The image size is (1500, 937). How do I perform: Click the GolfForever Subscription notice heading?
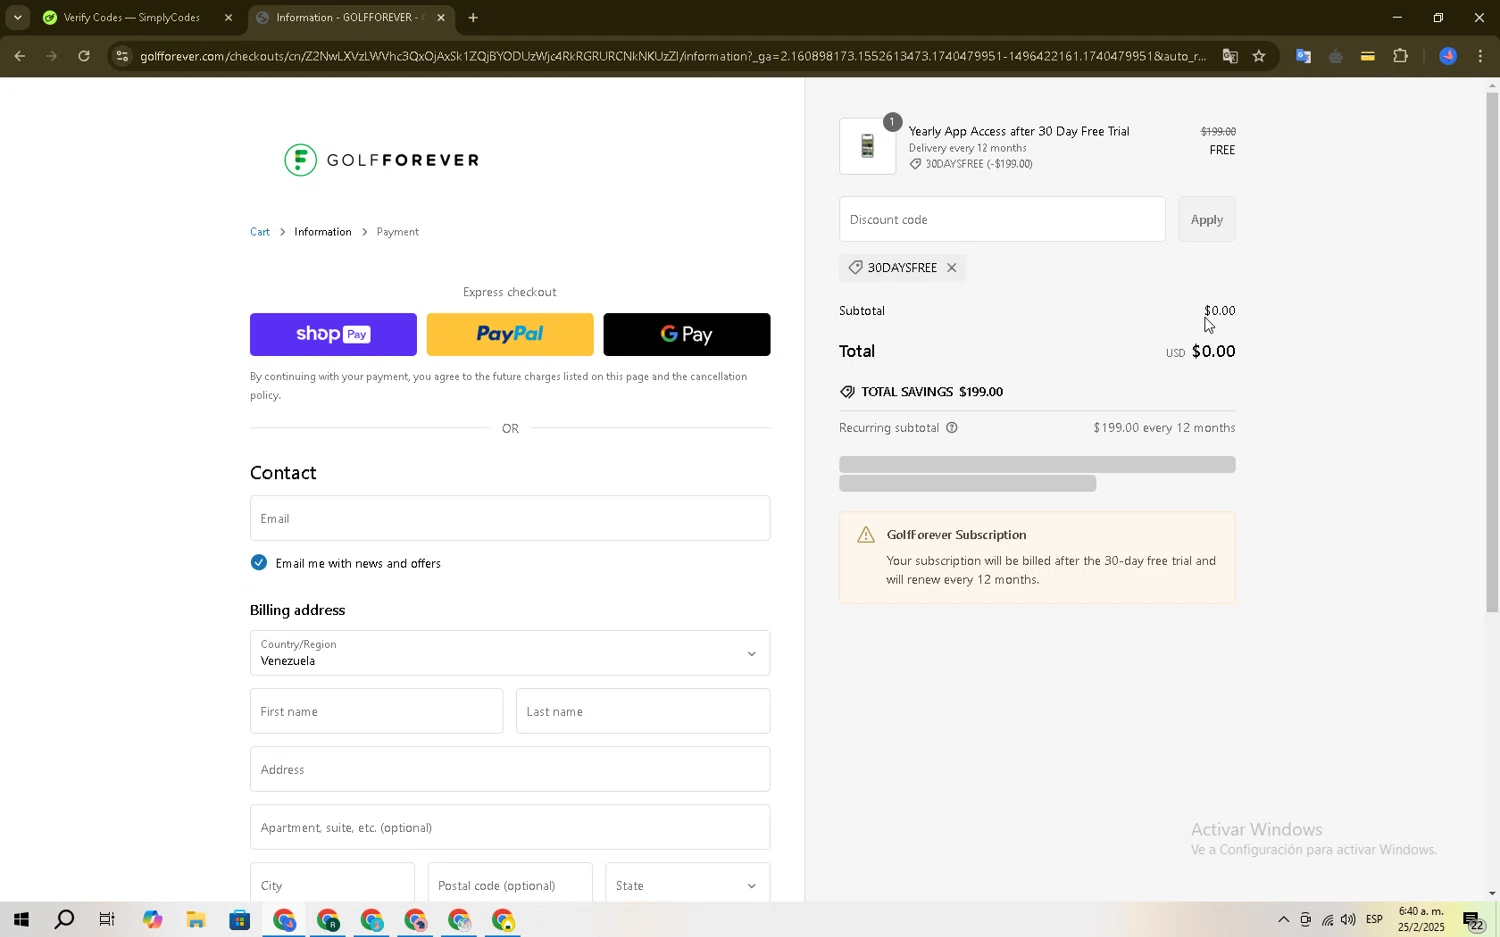point(956,535)
